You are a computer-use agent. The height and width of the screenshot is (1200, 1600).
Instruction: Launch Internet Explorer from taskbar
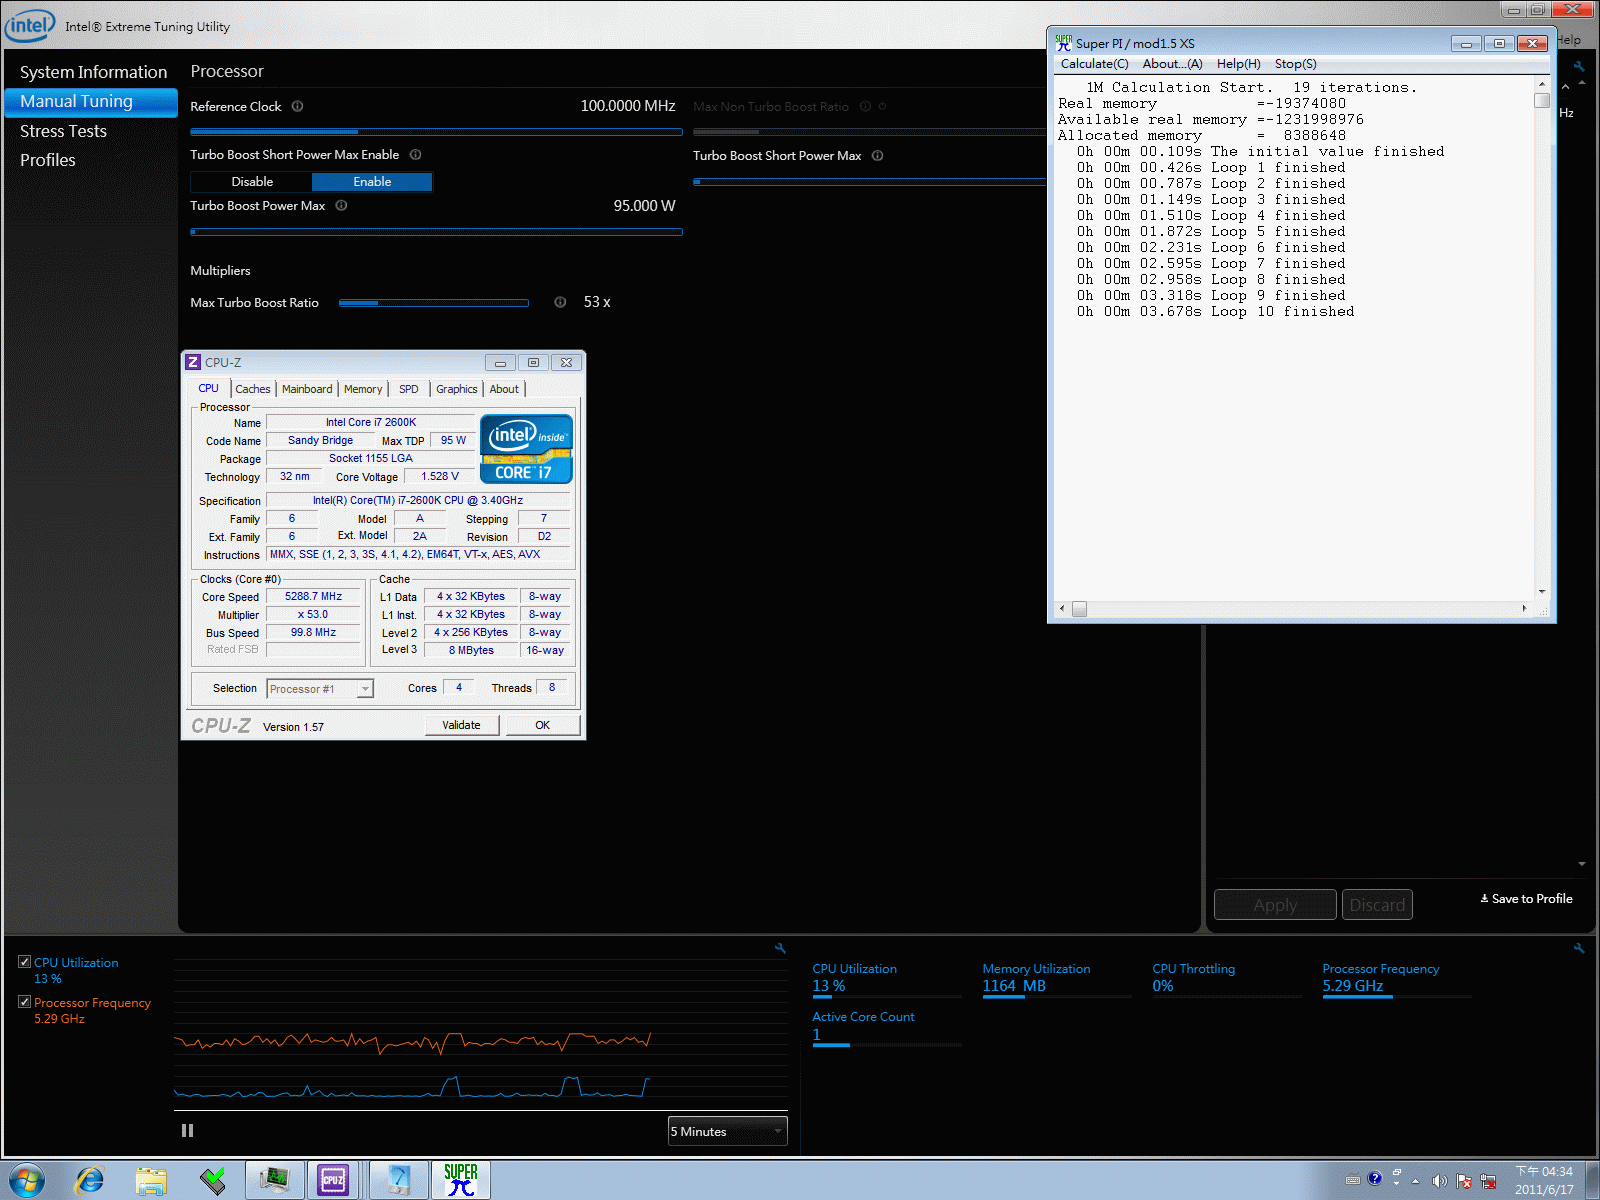pyautogui.click(x=90, y=1181)
